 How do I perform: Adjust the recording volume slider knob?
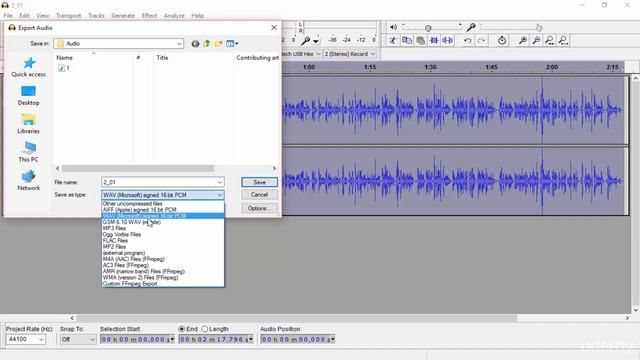coord(539,28)
